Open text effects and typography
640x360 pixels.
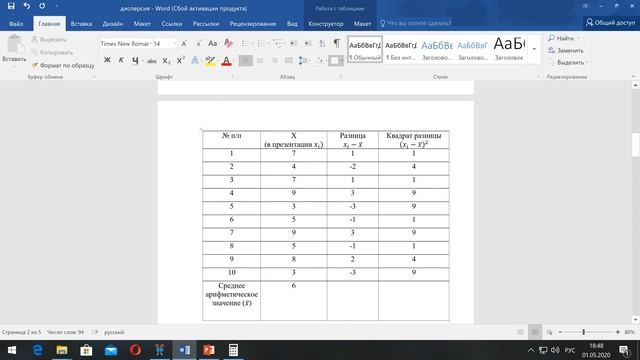pyautogui.click(x=195, y=61)
